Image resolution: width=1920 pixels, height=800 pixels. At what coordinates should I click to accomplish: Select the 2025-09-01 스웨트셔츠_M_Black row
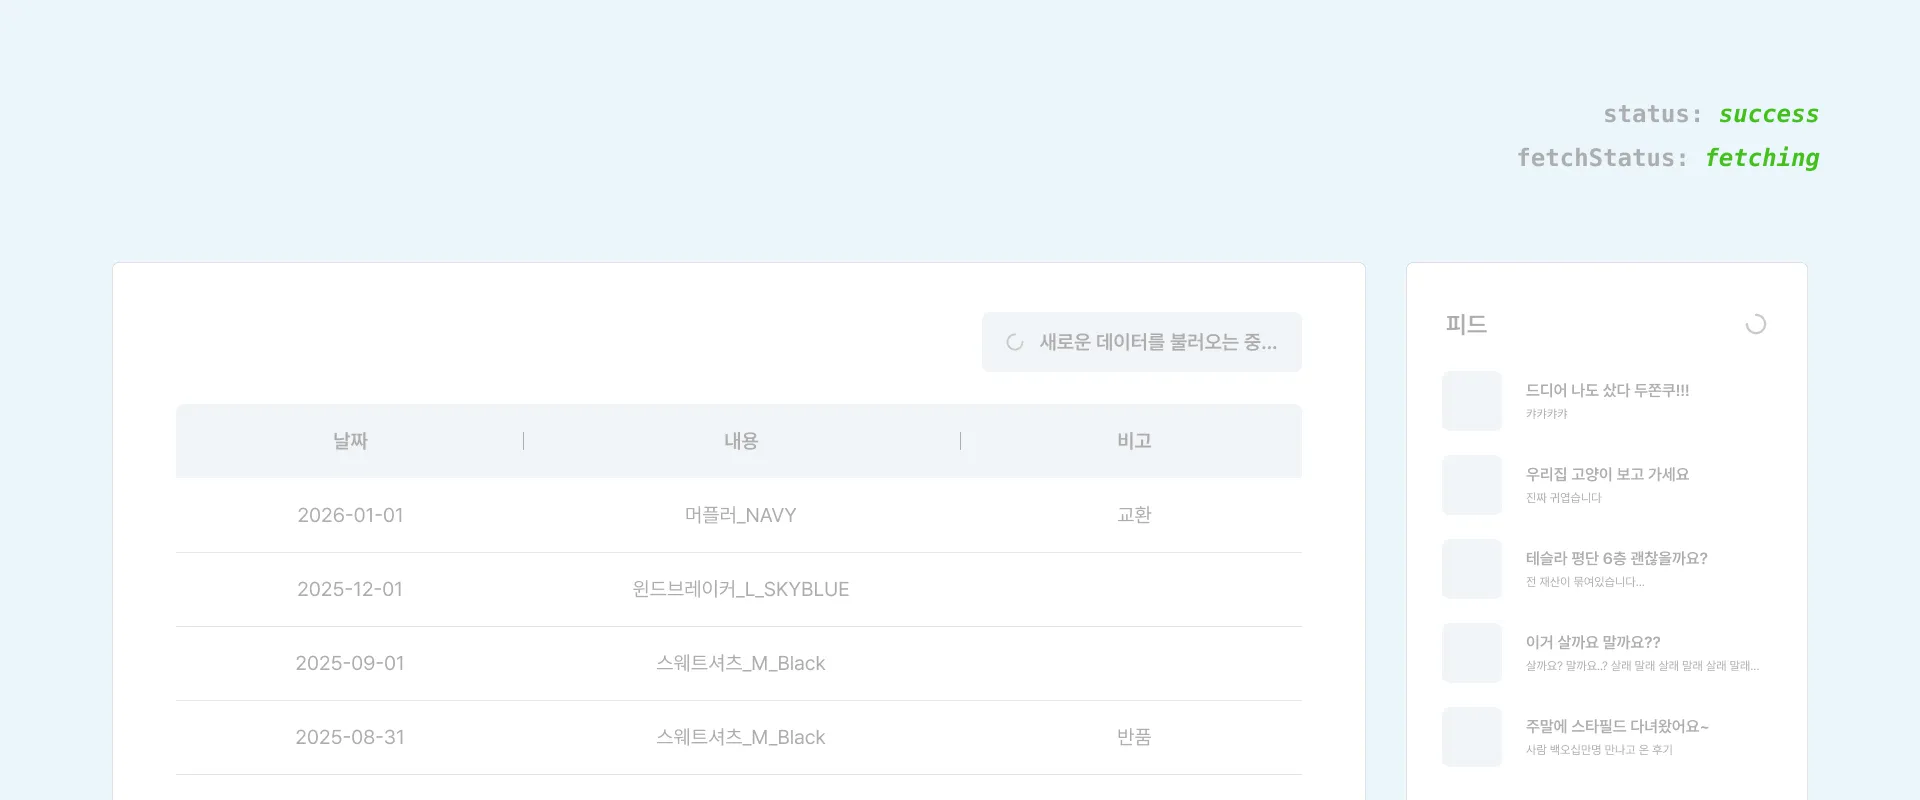(740, 663)
